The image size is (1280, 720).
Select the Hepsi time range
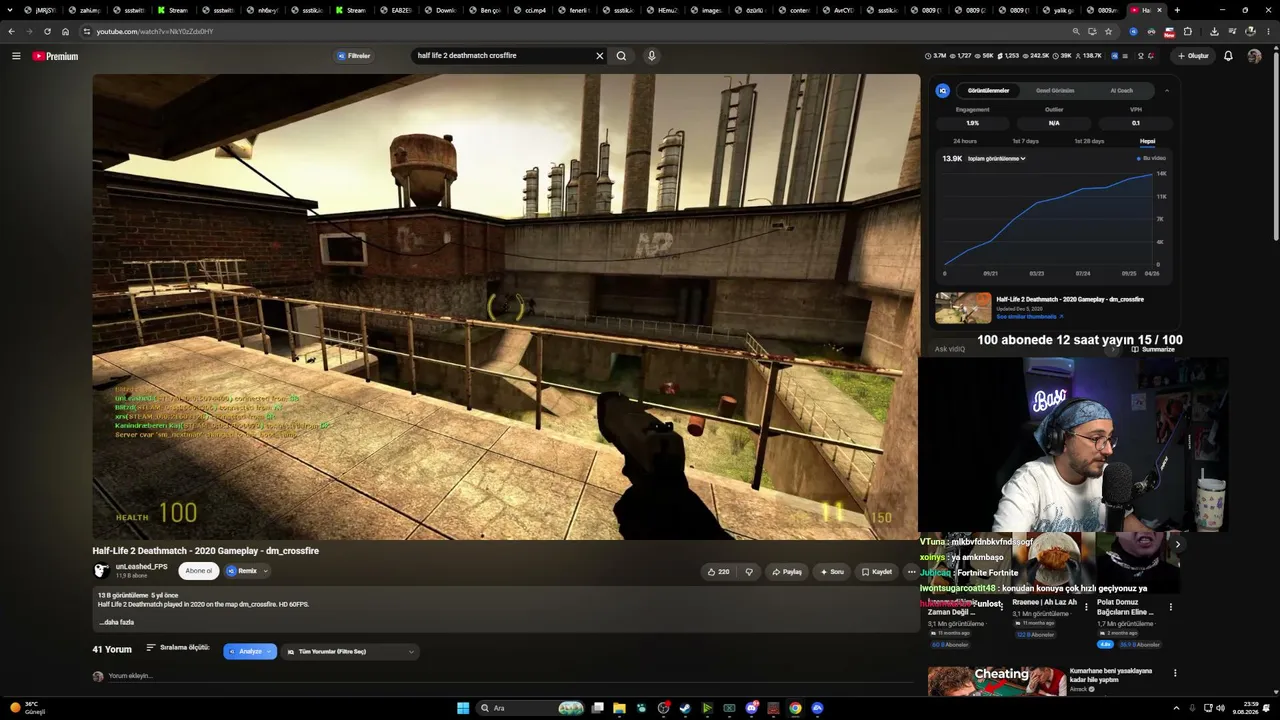[1147, 141]
